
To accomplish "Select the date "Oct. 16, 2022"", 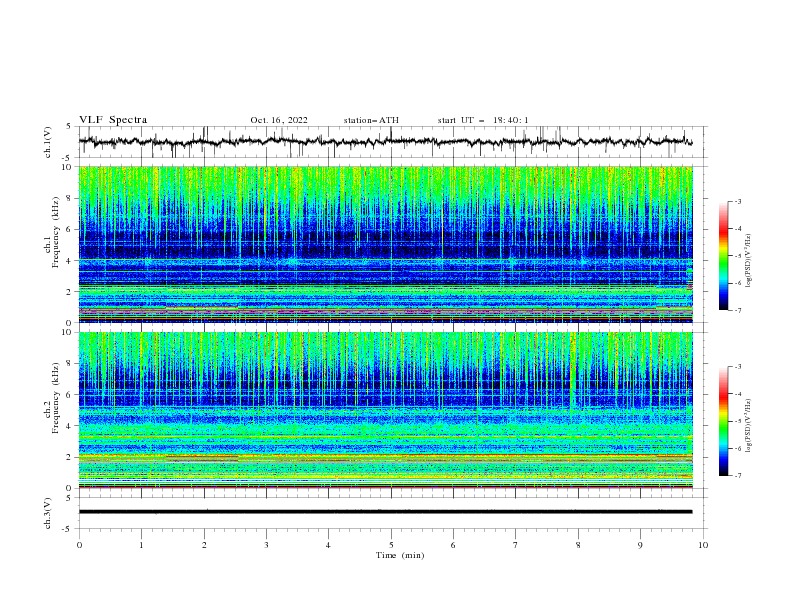I will click(x=279, y=120).
